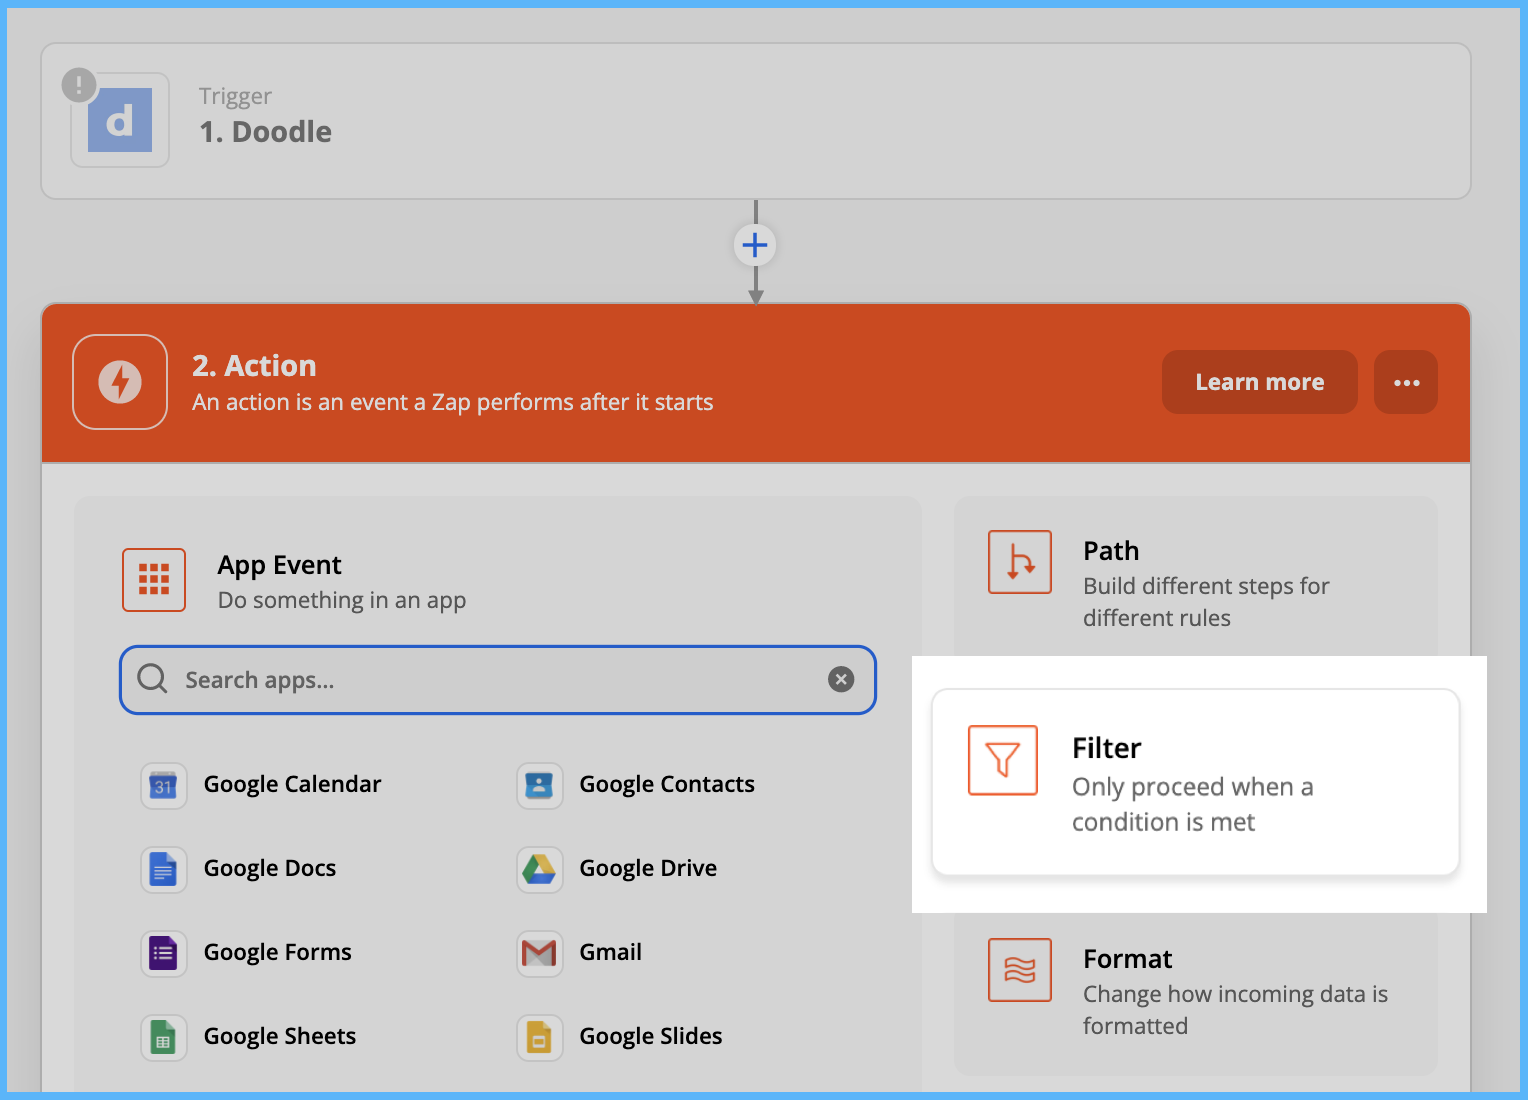Select the Google Contacts icon
Screen dimensions: 1528x1100
[x=540, y=786]
